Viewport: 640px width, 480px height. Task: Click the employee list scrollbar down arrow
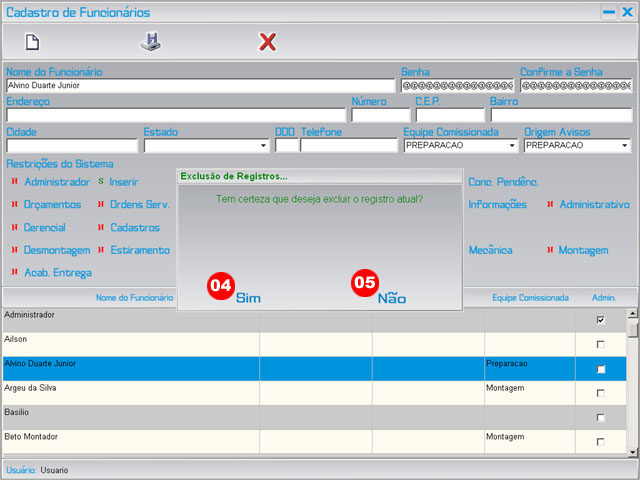tap(632, 452)
